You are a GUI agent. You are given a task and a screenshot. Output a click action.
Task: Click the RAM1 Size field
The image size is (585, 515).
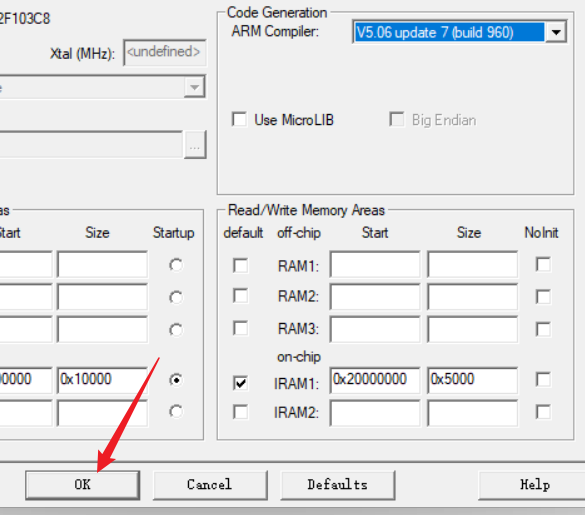(x=472, y=265)
